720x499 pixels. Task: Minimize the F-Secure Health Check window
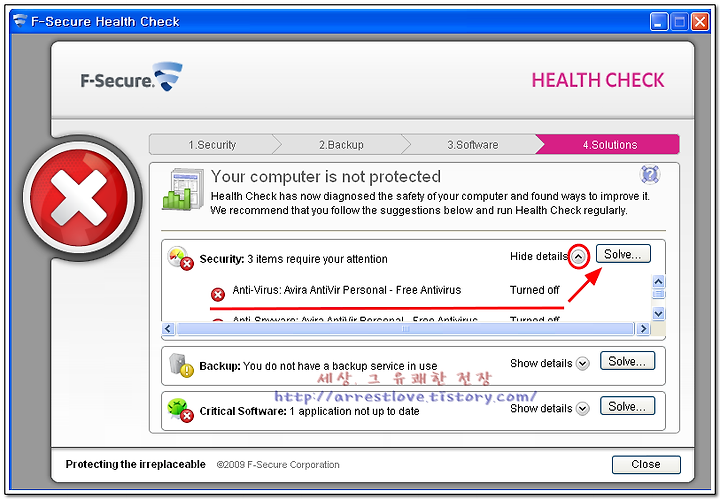tap(658, 22)
